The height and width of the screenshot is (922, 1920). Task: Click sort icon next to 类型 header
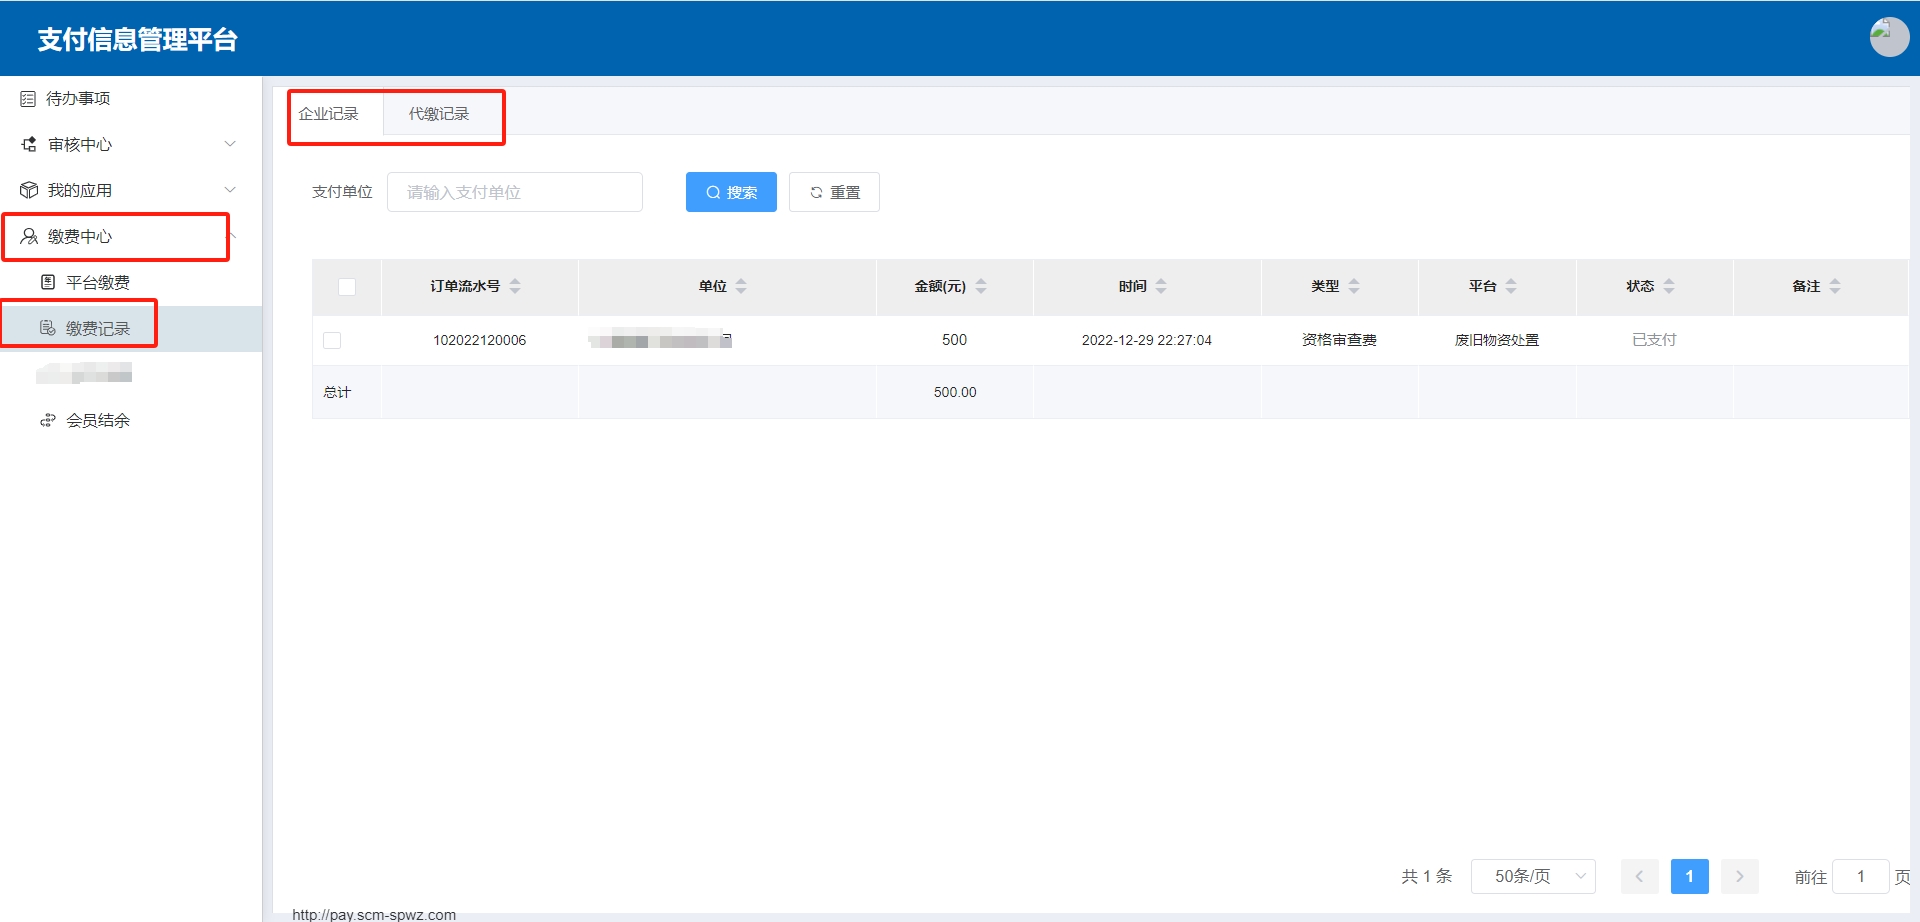pos(1354,286)
